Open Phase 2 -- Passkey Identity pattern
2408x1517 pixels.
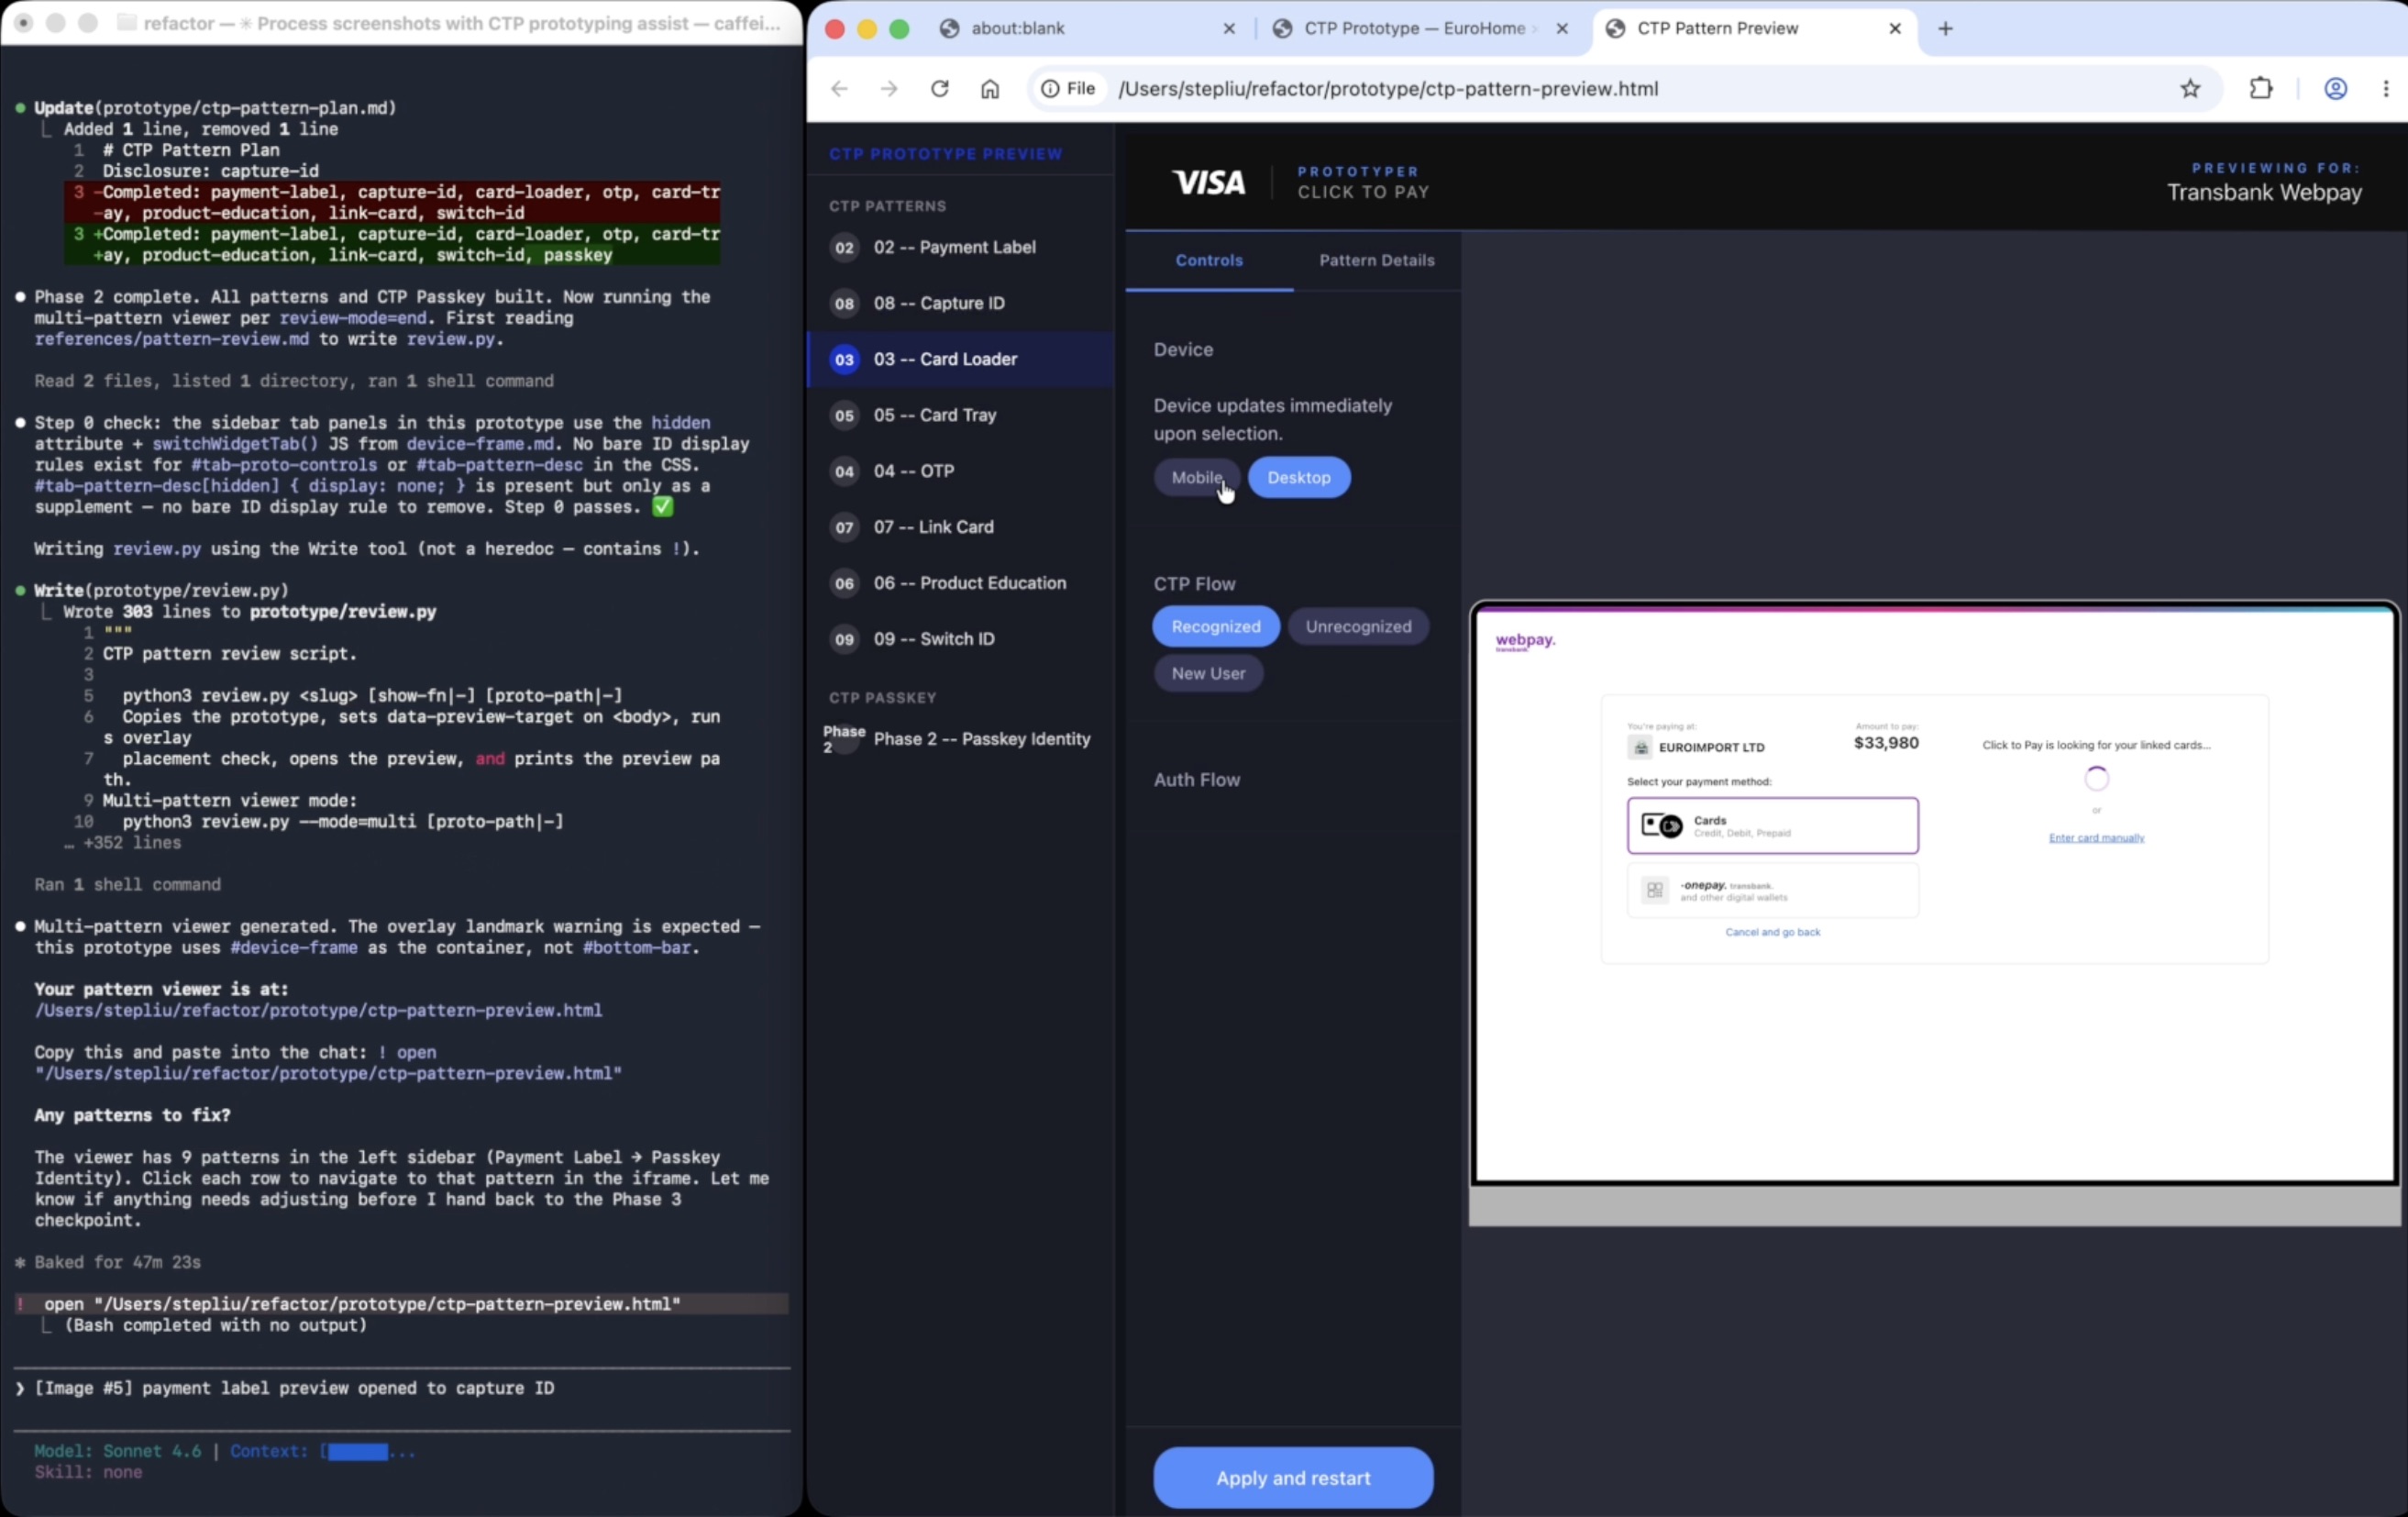click(x=960, y=739)
